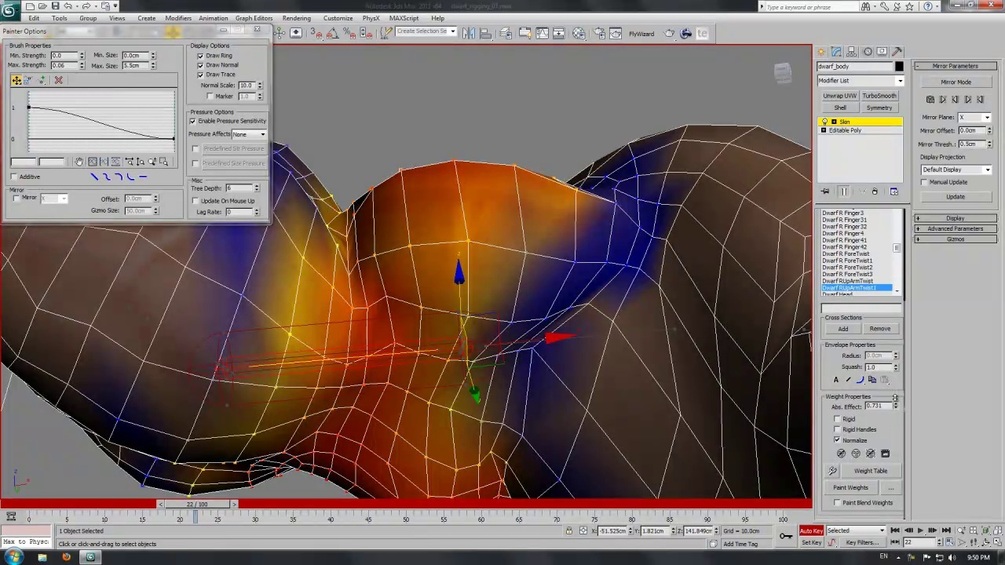Click the Play Animation button
Viewport: 1005px width, 565px height.
pos(920,530)
